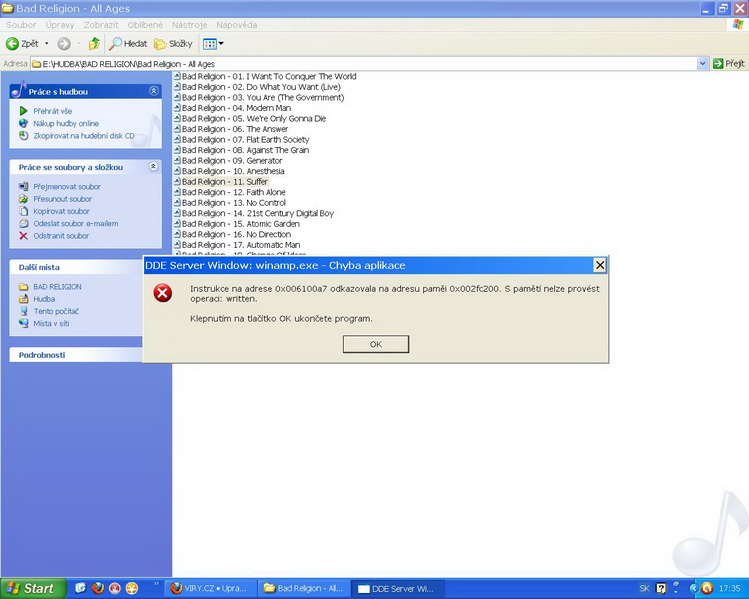The width and height of the screenshot is (749, 599).
Task: Click Přejmenovat soubor link
Action: coord(67,186)
